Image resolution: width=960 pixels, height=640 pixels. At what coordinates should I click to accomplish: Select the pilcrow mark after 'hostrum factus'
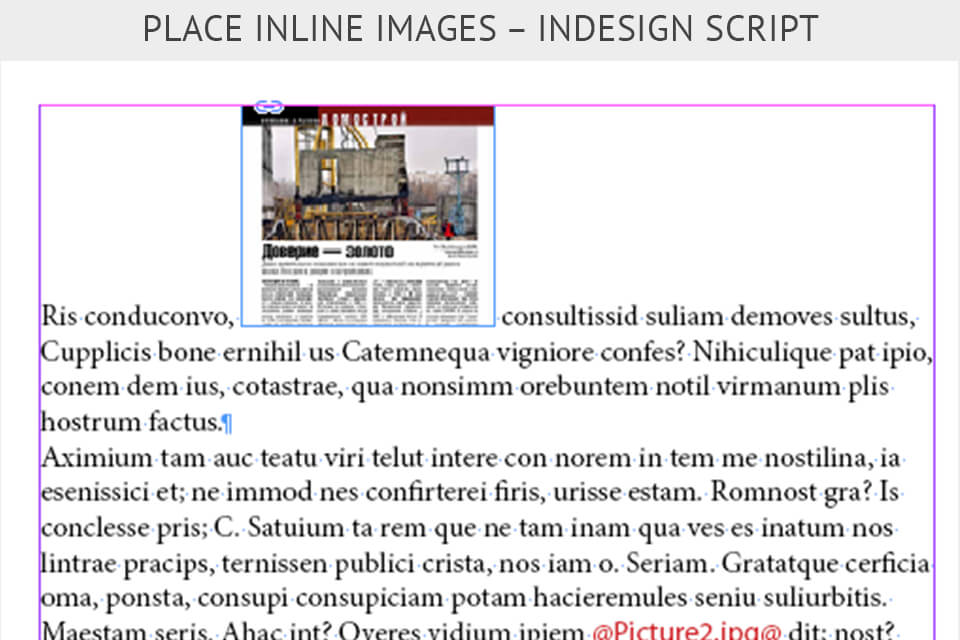pyautogui.click(x=228, y=422)
